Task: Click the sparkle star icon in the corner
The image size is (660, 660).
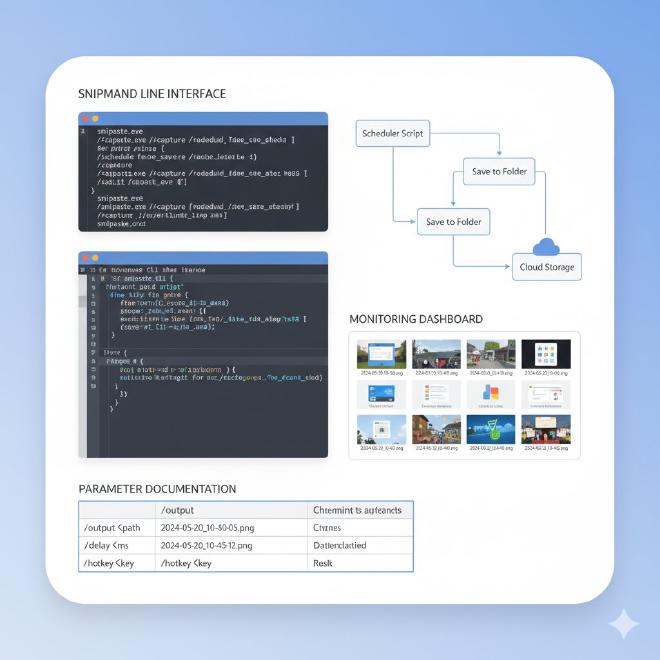Action: pyautogui.click(x=624, y=625)
